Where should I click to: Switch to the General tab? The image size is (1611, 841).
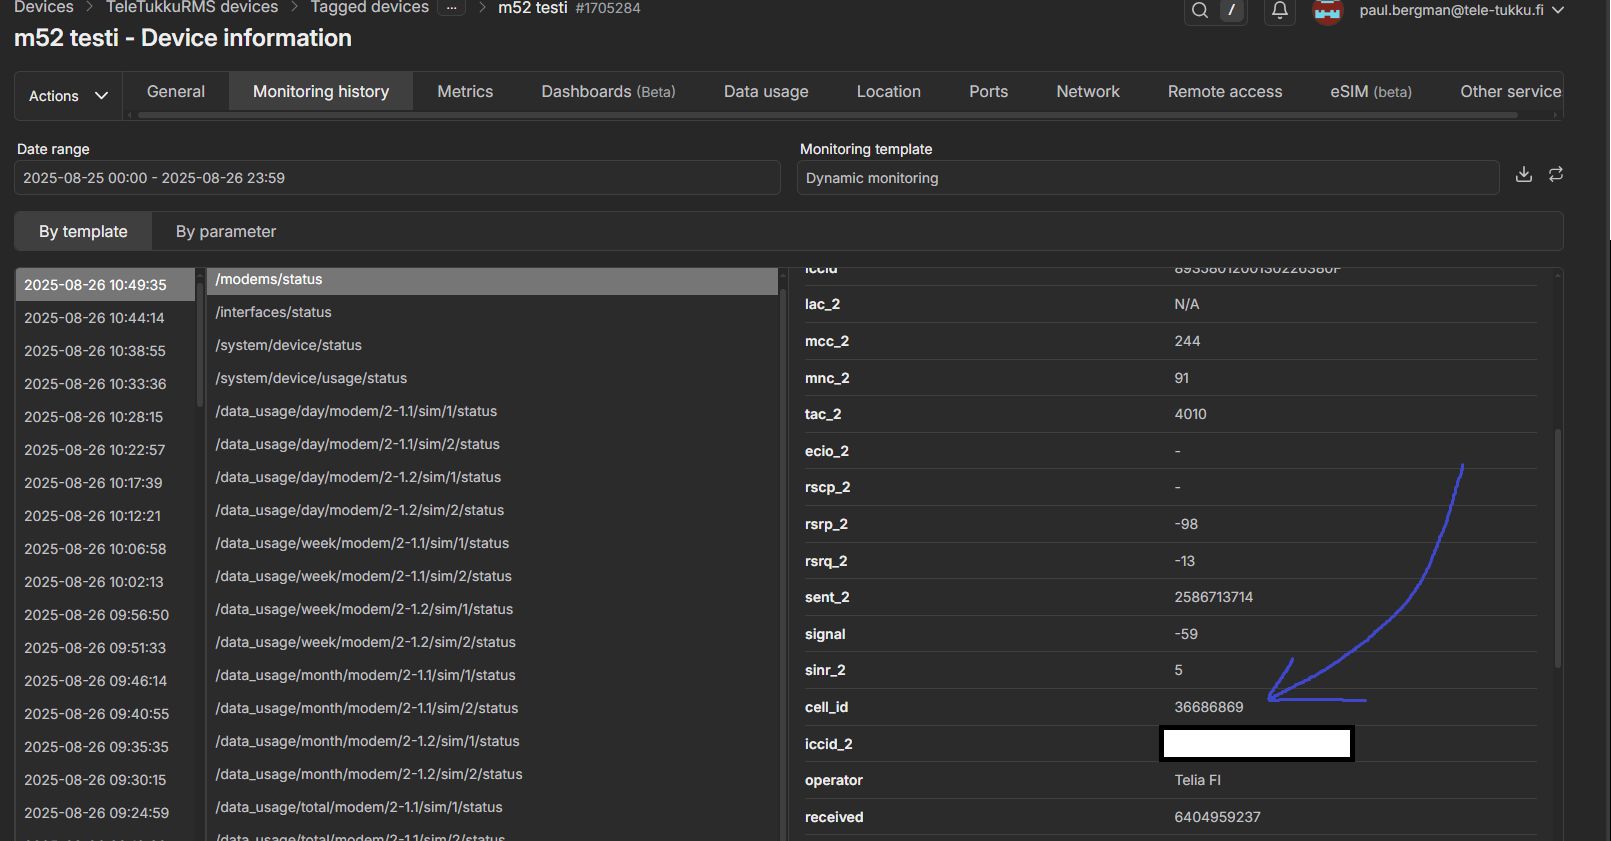pos(176,91)
